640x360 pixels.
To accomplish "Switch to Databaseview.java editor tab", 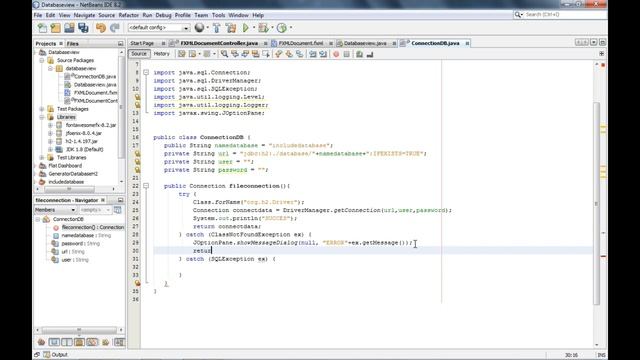I will pyautogui.click(x=365, y=43).
